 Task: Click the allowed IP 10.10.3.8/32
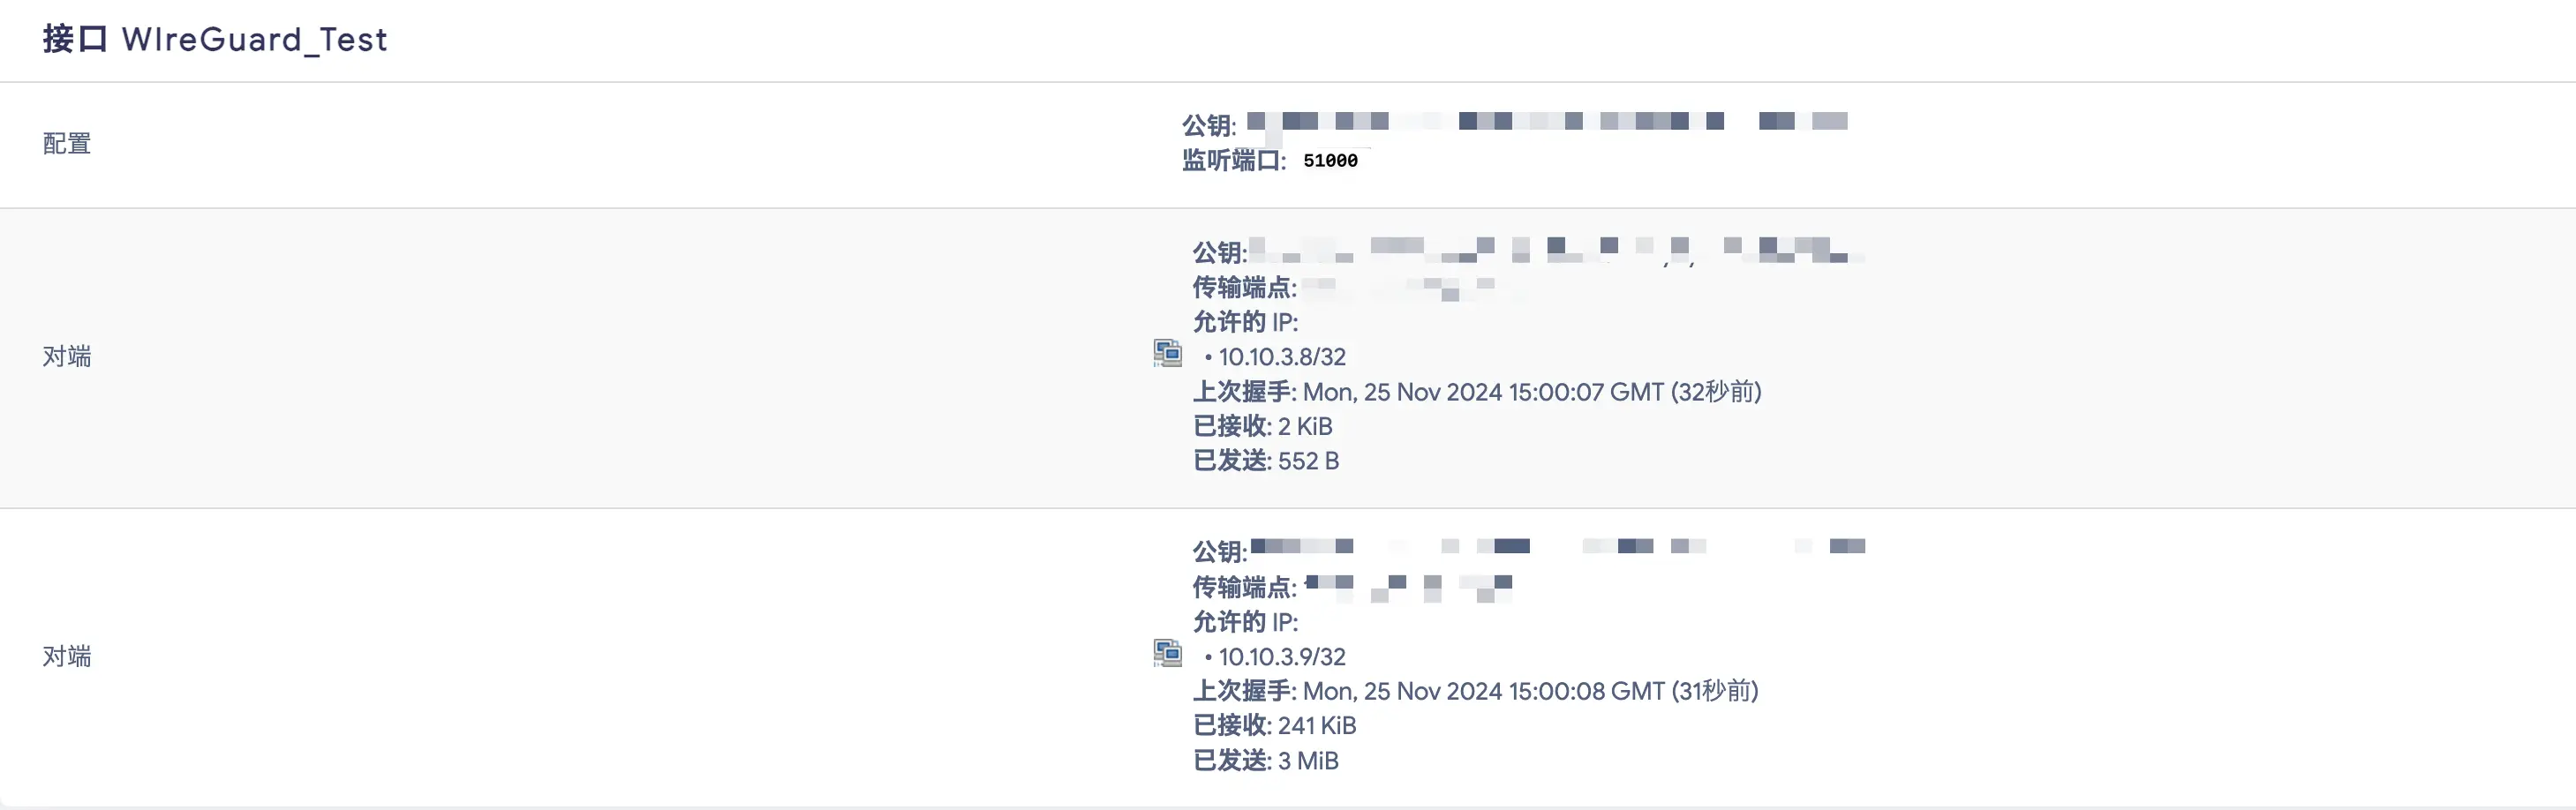(x=1282, y=357)
